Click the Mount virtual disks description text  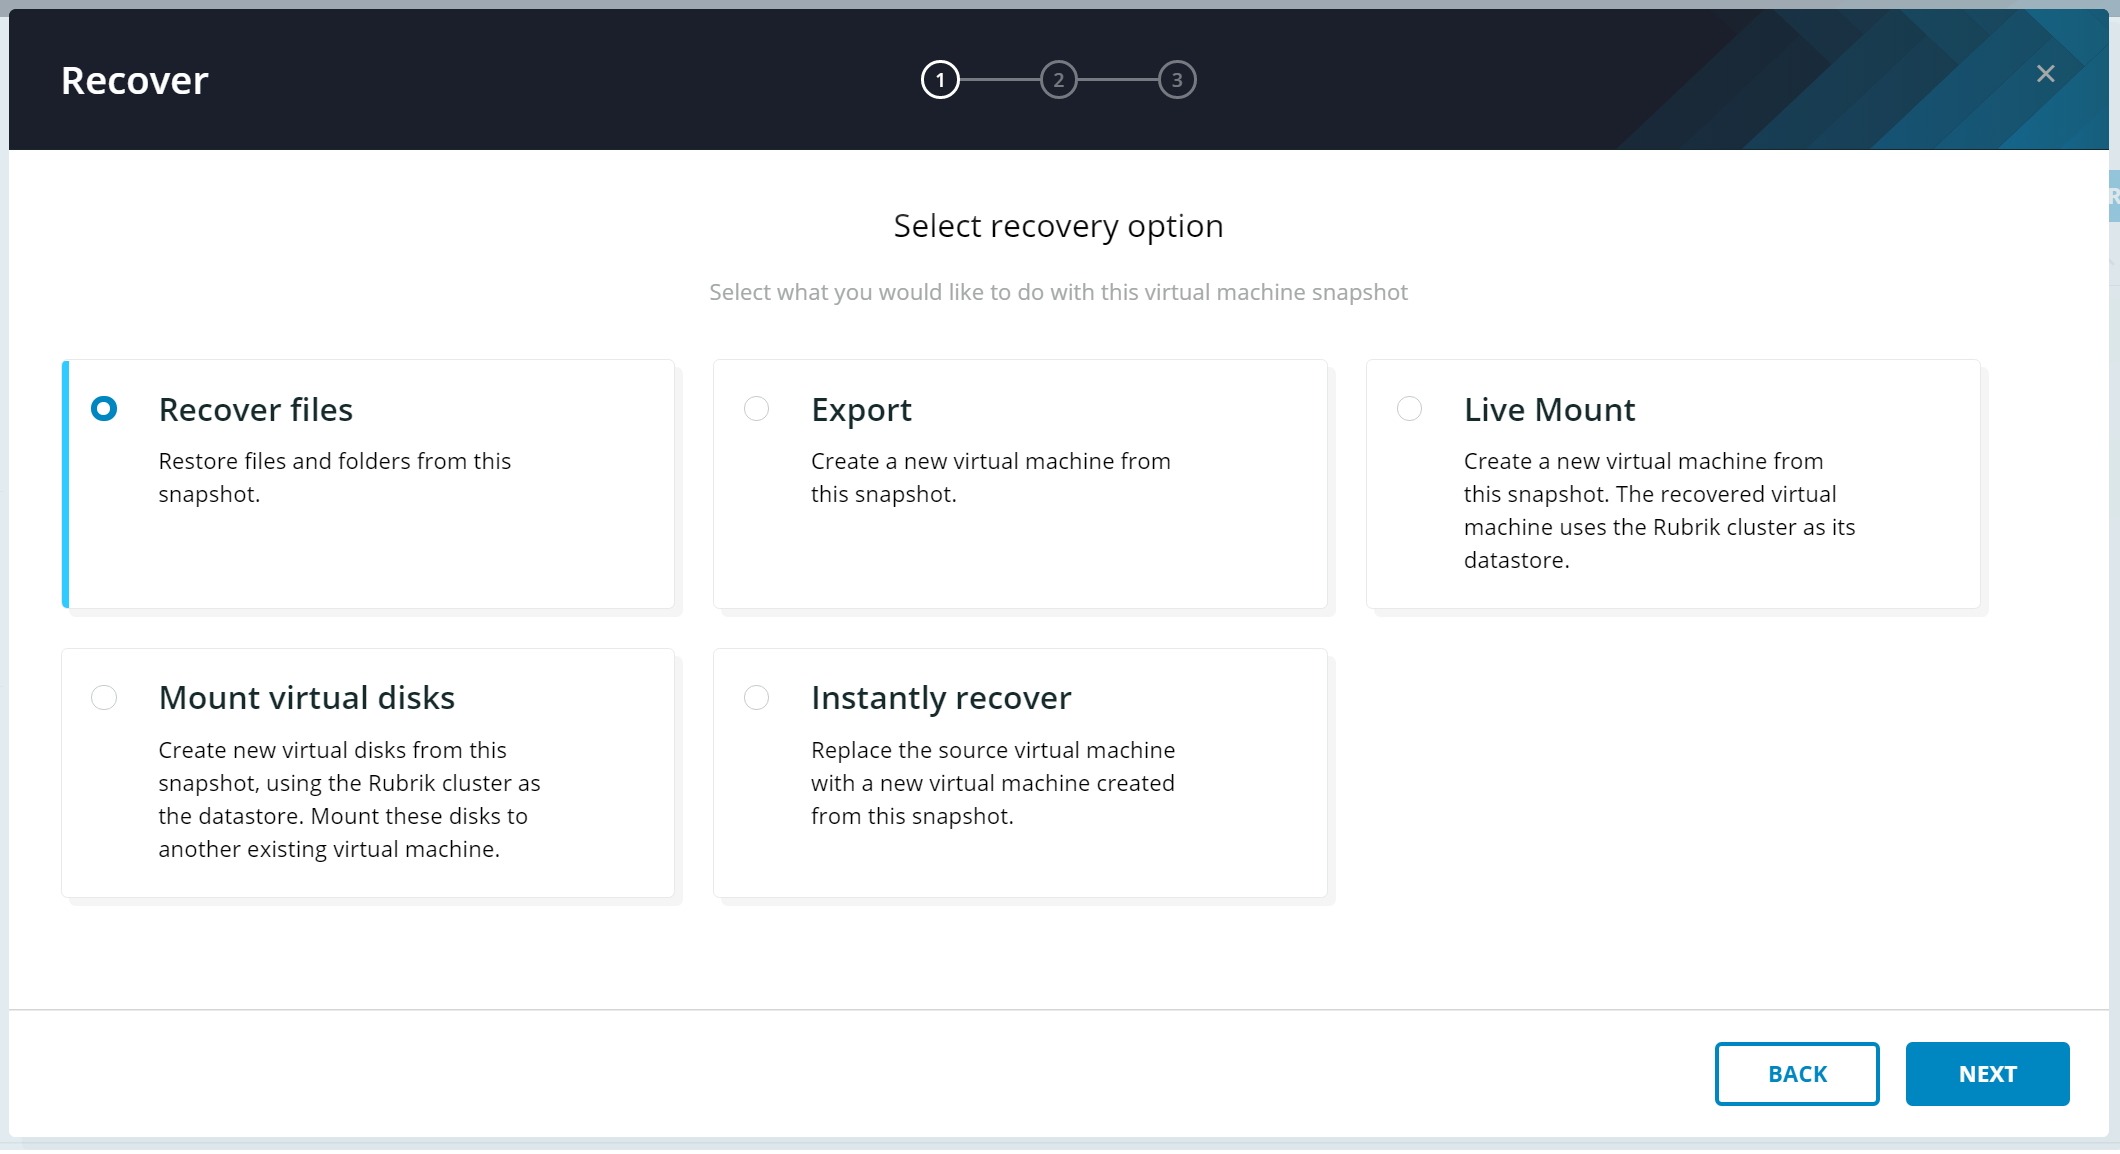(x=348, y=799)
